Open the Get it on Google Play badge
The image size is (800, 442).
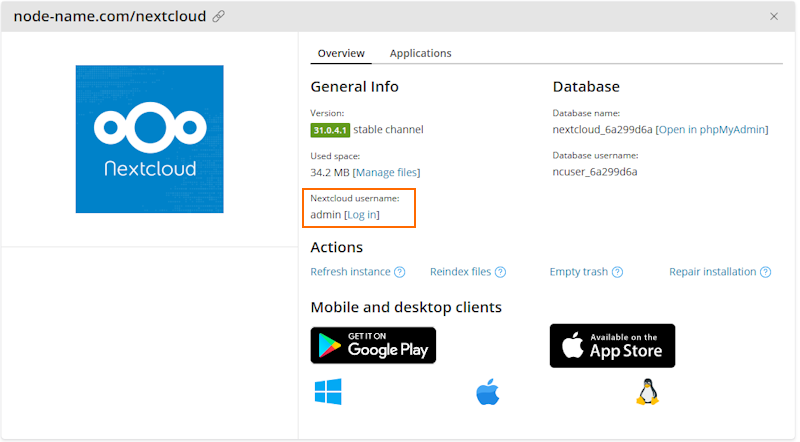[x=373, y=346]
